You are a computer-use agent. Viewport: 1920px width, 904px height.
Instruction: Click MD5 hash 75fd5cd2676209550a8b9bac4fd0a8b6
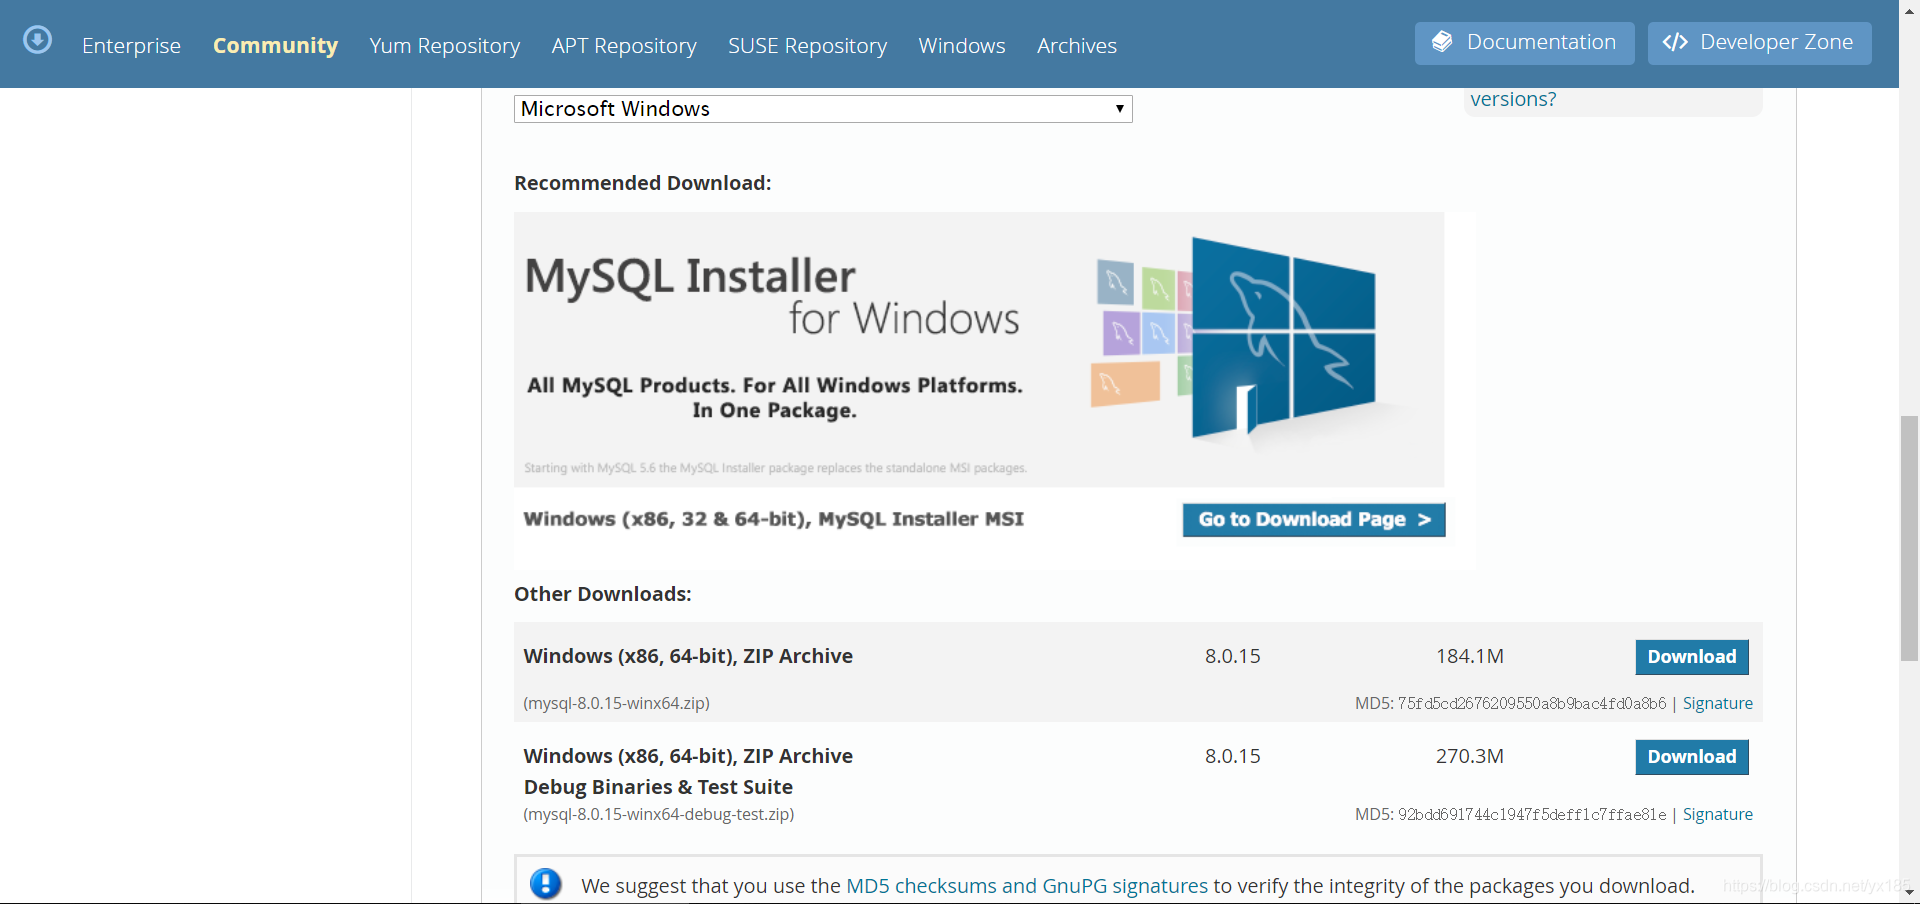click(1532, 703)
